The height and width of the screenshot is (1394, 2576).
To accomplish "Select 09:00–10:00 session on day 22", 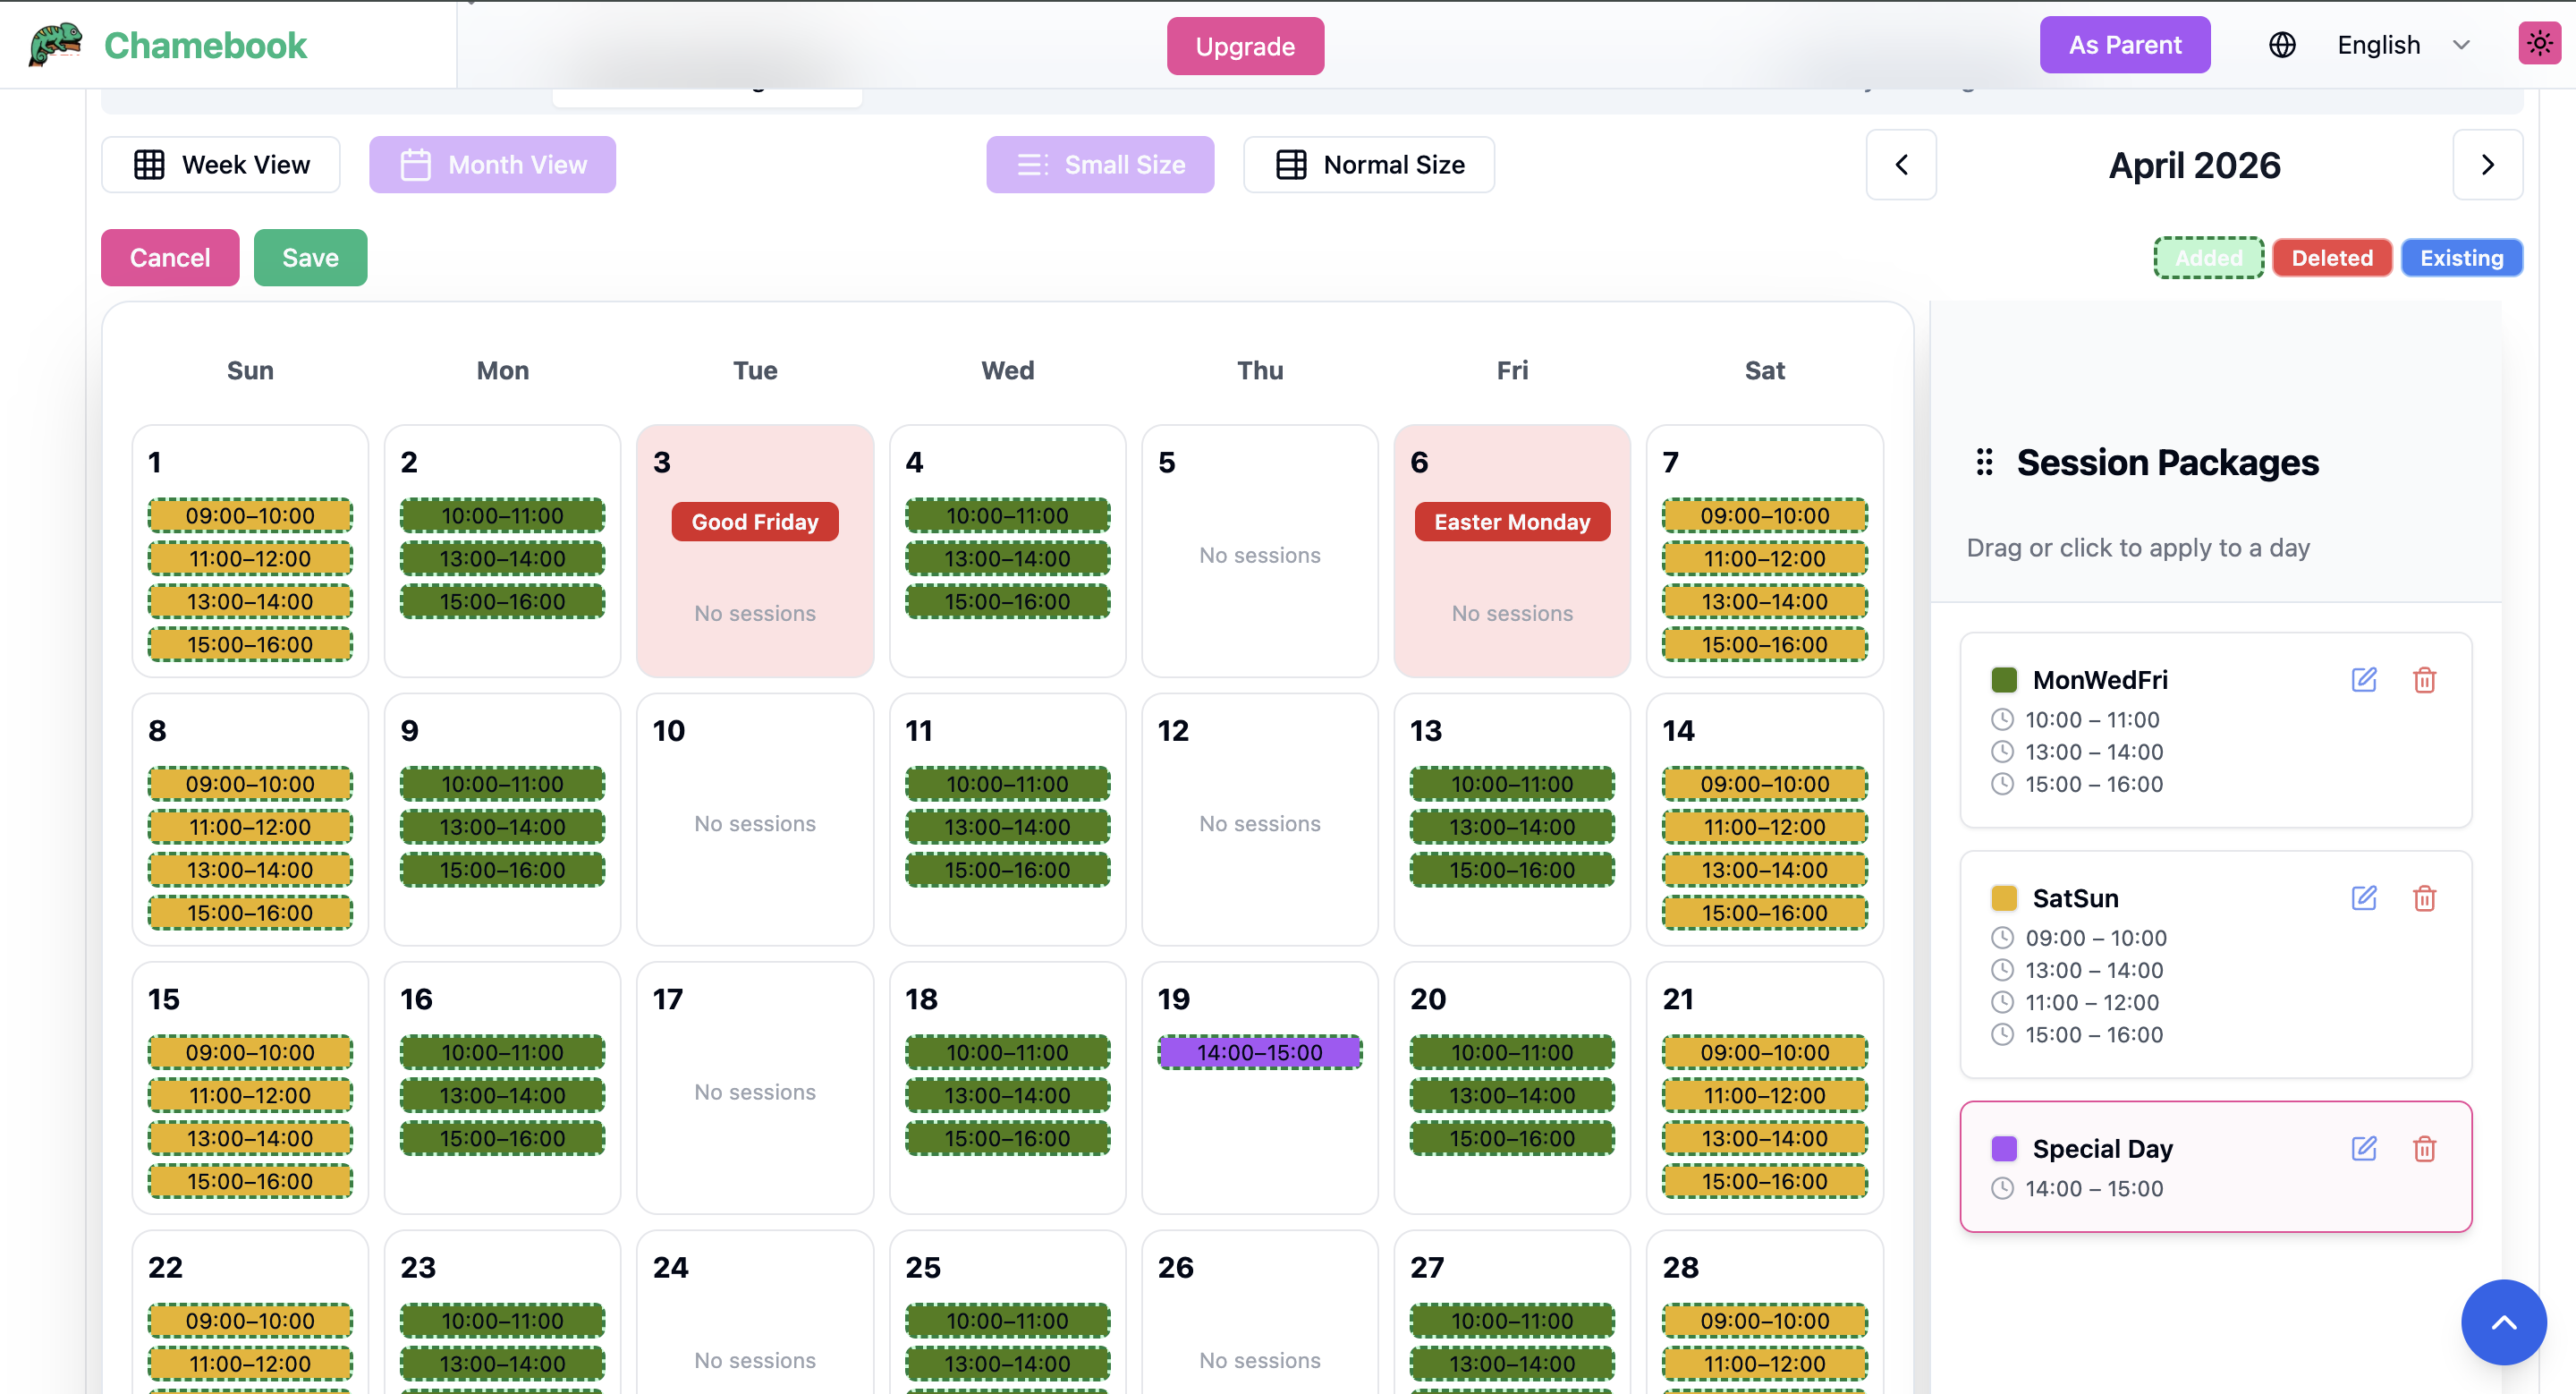I will pos(250,1321).
